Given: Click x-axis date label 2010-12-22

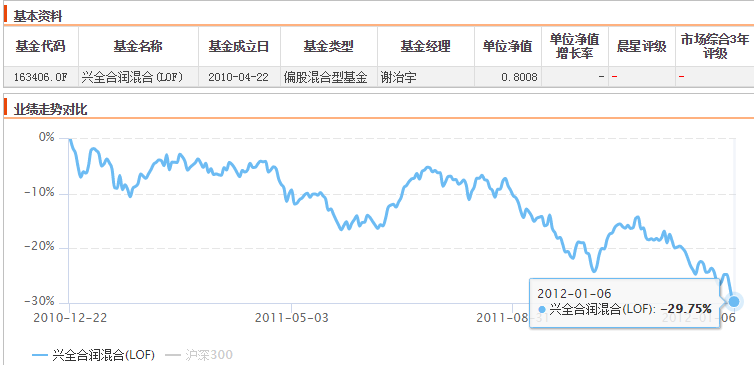Looking at the screenshot, I should [70, 317].
